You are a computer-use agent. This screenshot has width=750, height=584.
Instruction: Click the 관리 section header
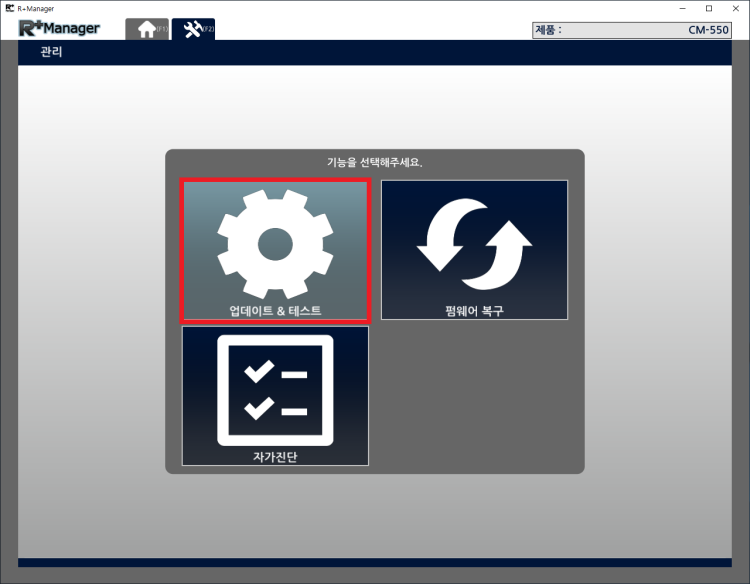[51, 52]
